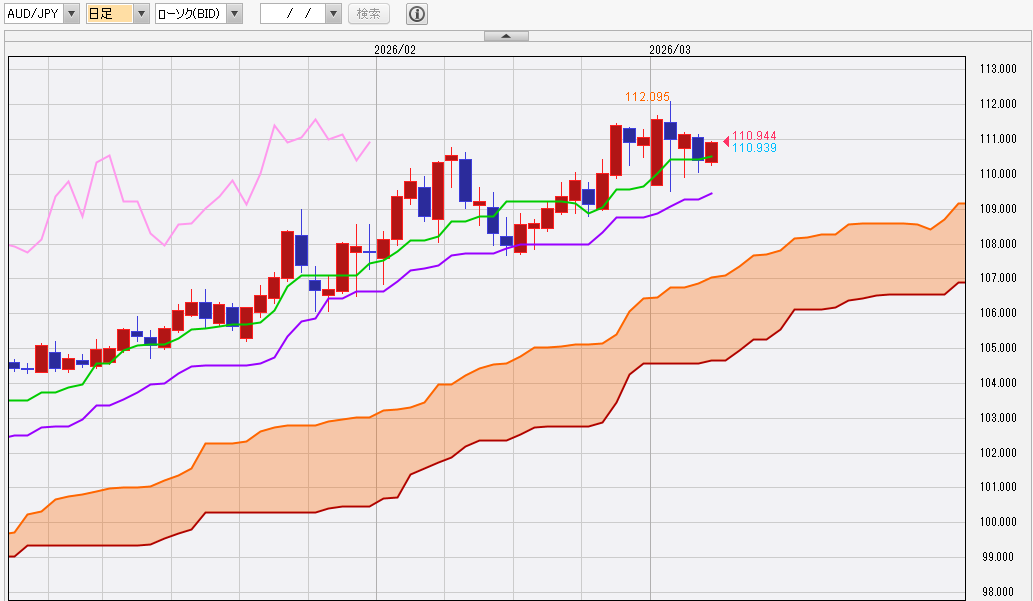Click the 110.944 price label
The height and width of the screenshot is (601, 1033).
coord(754,136)
